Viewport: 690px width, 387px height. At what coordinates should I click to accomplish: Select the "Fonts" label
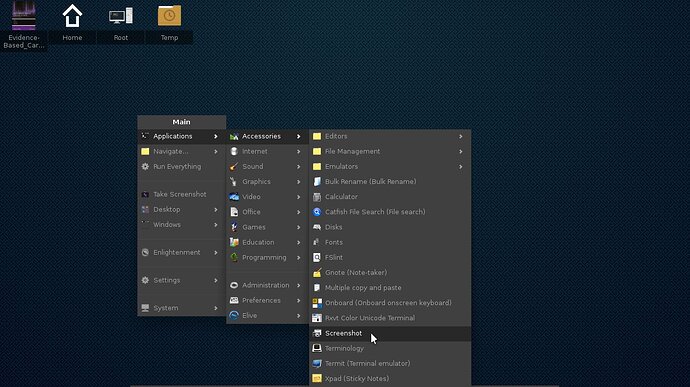(x=334, y=242)
